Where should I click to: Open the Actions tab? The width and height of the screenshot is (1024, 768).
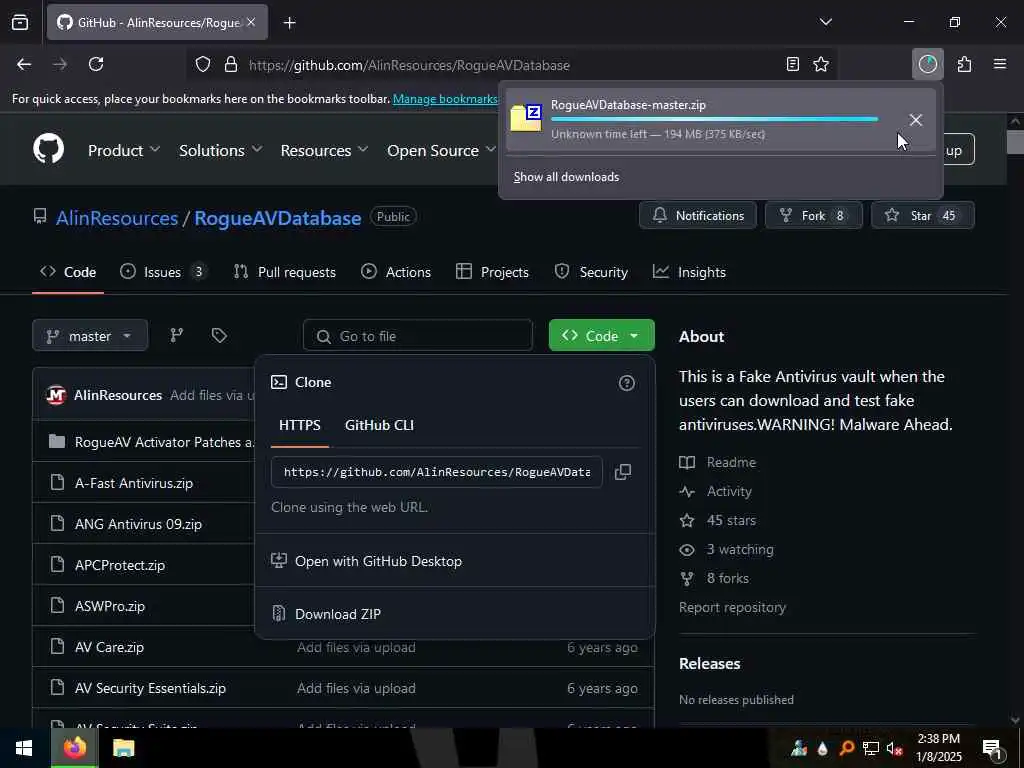point(396,272)
